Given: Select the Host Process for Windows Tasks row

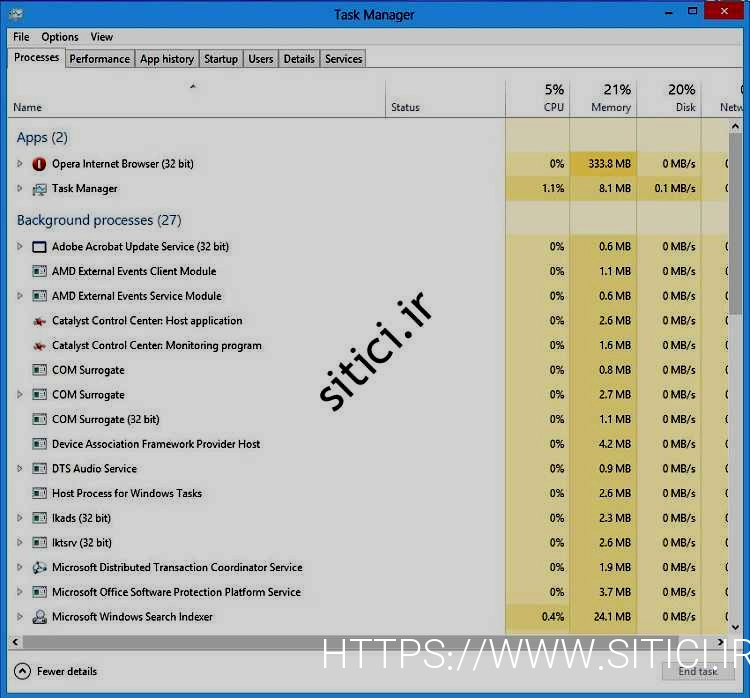Looking at the screenshot, I should pos(368,493).
